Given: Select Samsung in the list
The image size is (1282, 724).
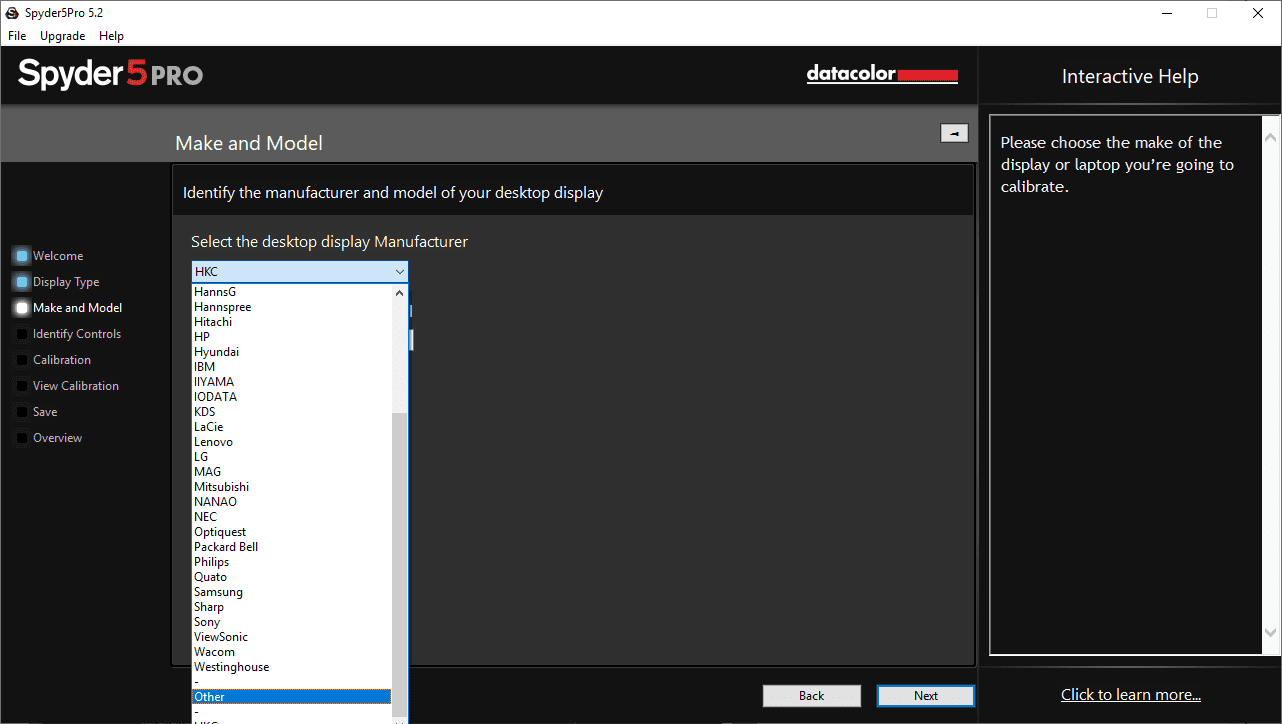Looking at the screenshot, I should pos(291,592).
